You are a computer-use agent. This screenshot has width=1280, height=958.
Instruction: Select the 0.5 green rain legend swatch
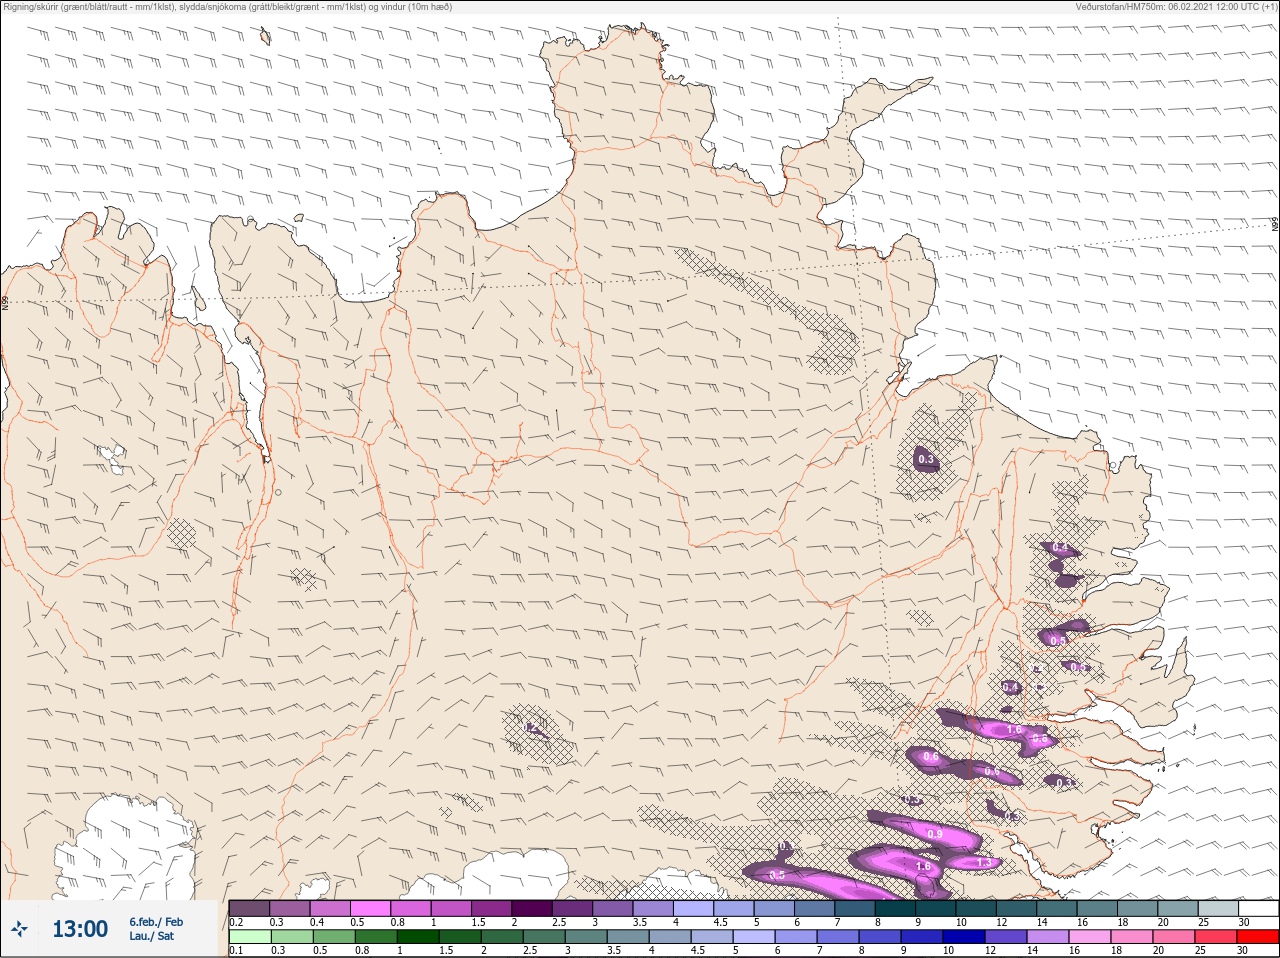(x=334, y=938)
